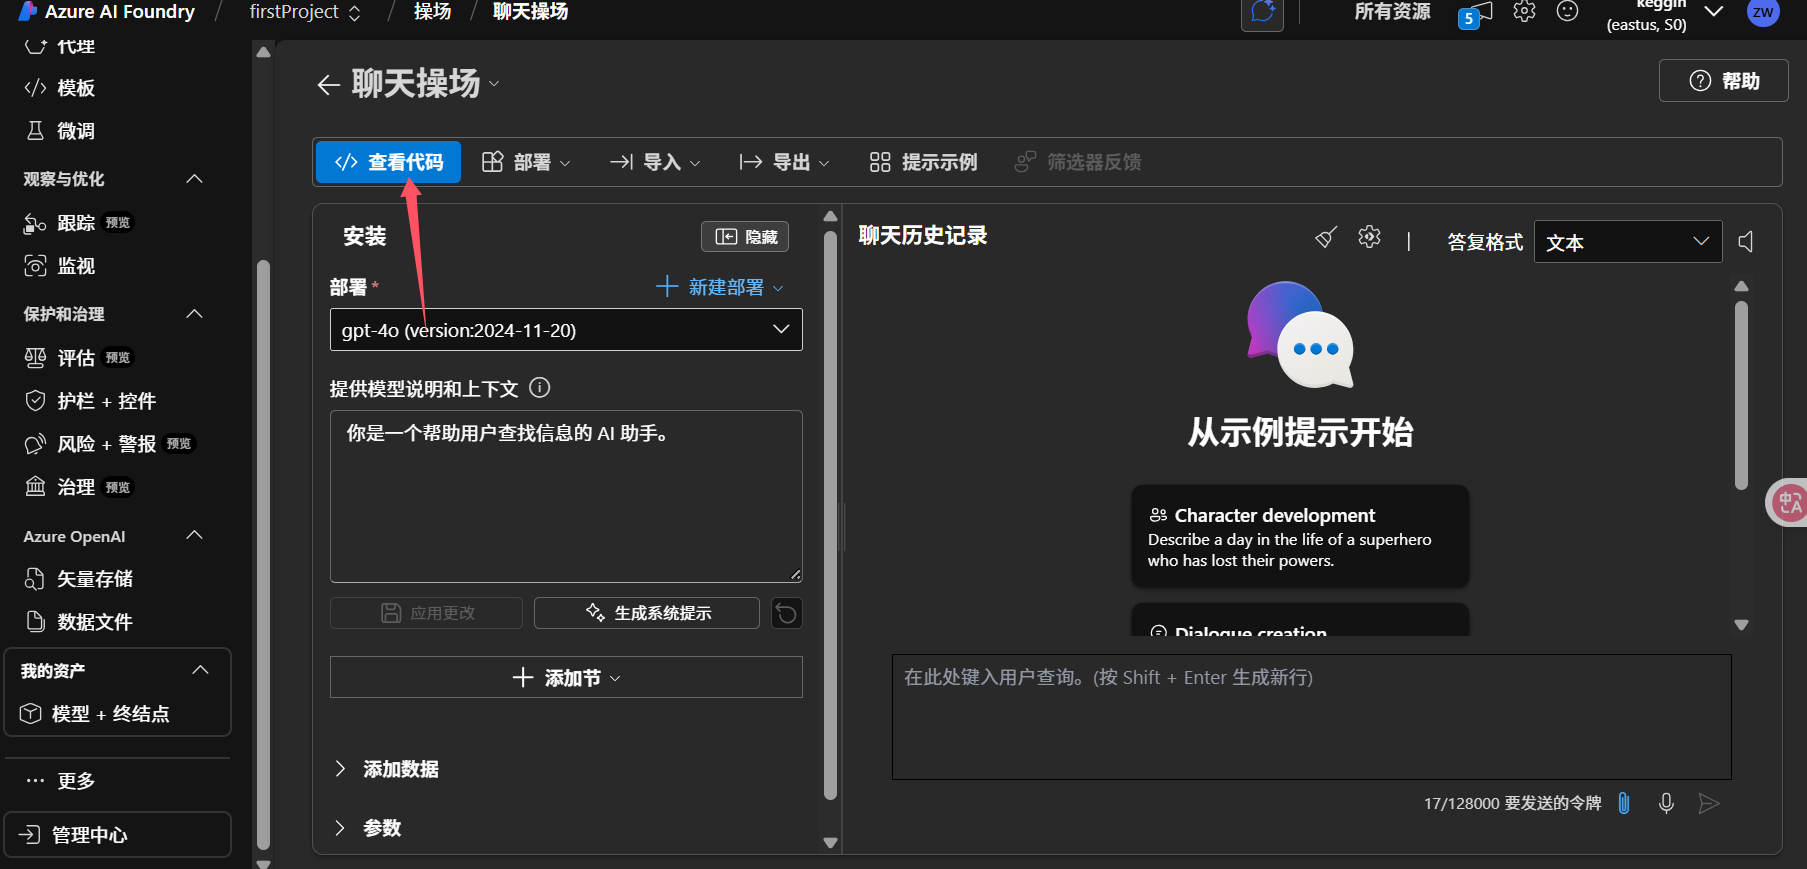Toggle the speaker audio icon
1807x869 pixels.
(x=1746, y=241)
